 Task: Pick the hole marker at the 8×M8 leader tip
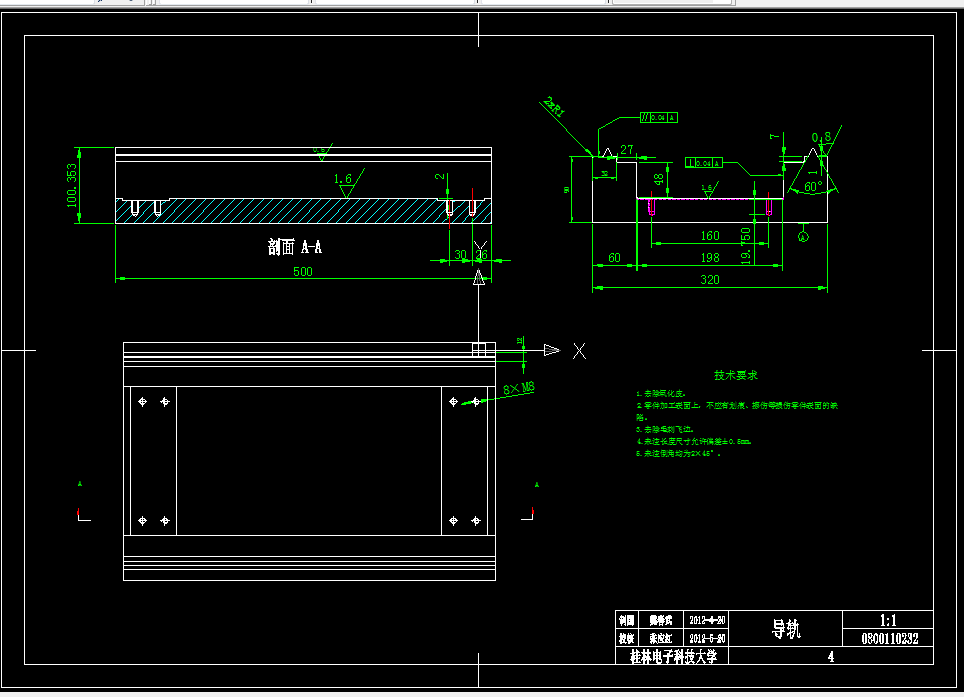tap(476, 401)
